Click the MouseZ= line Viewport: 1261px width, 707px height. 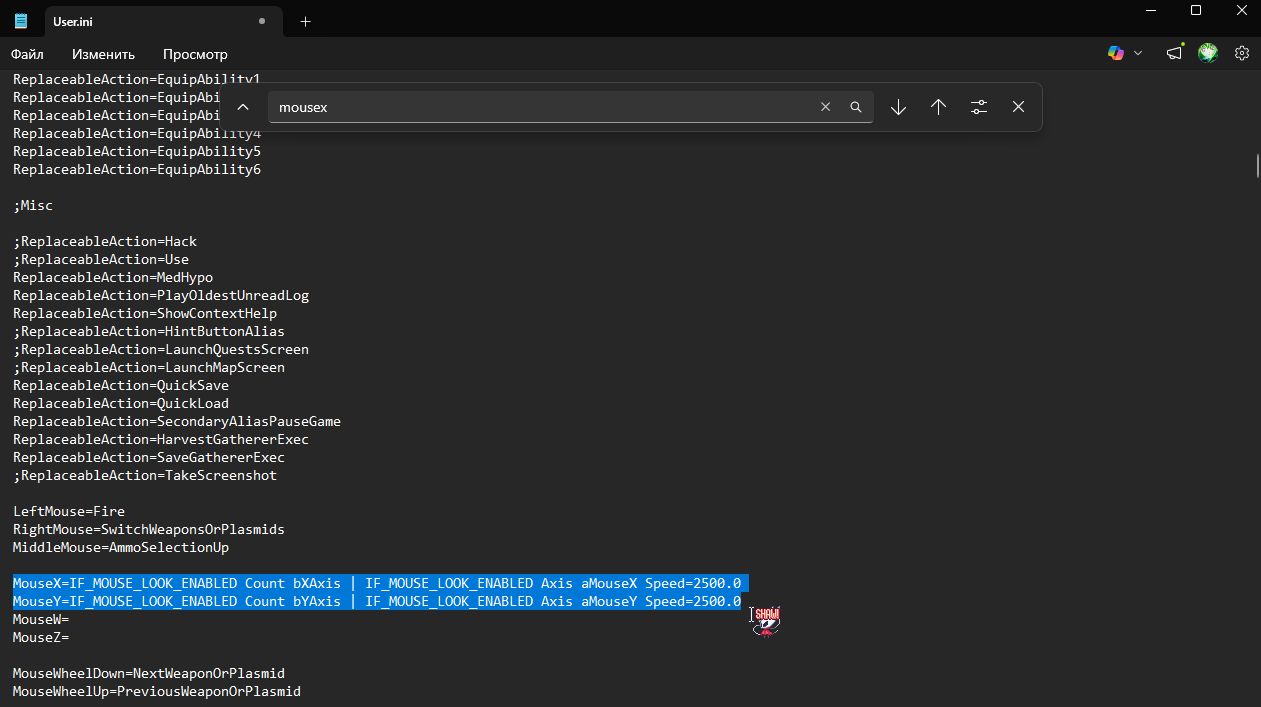click(41, 637)
